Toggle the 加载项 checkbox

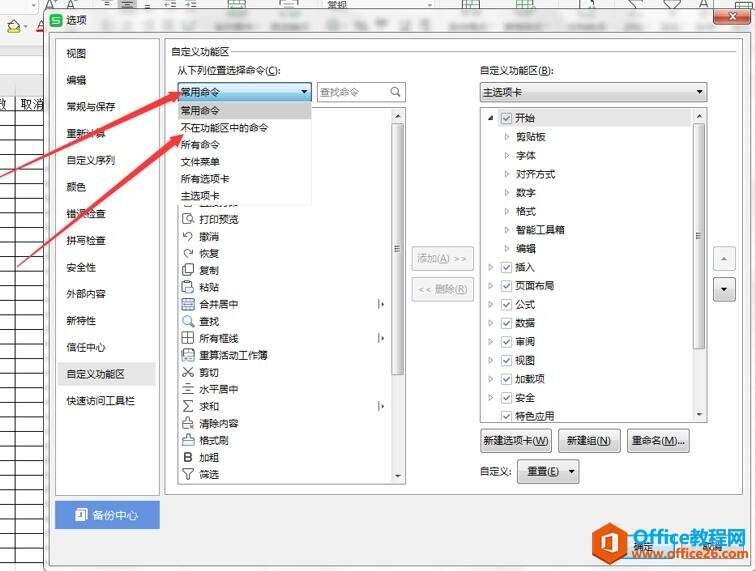(506, 379)
